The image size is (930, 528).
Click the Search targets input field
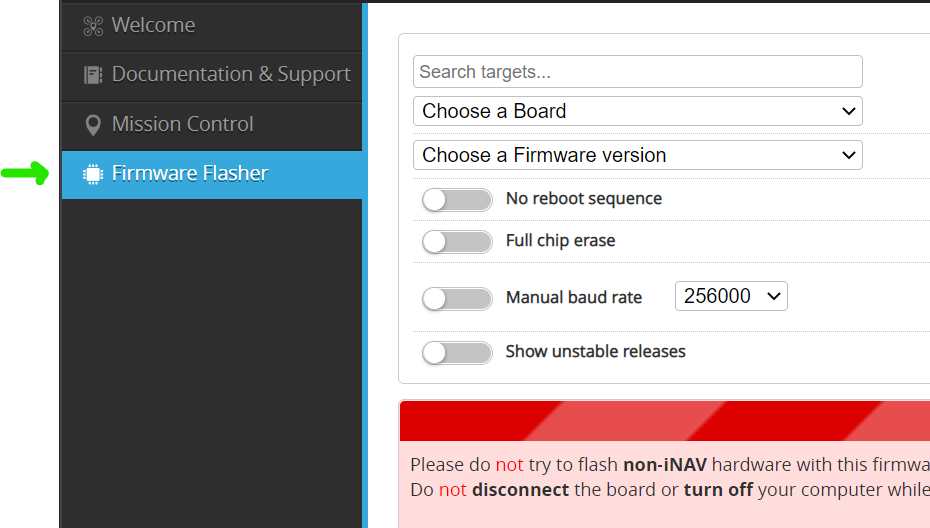coord(638,72)
